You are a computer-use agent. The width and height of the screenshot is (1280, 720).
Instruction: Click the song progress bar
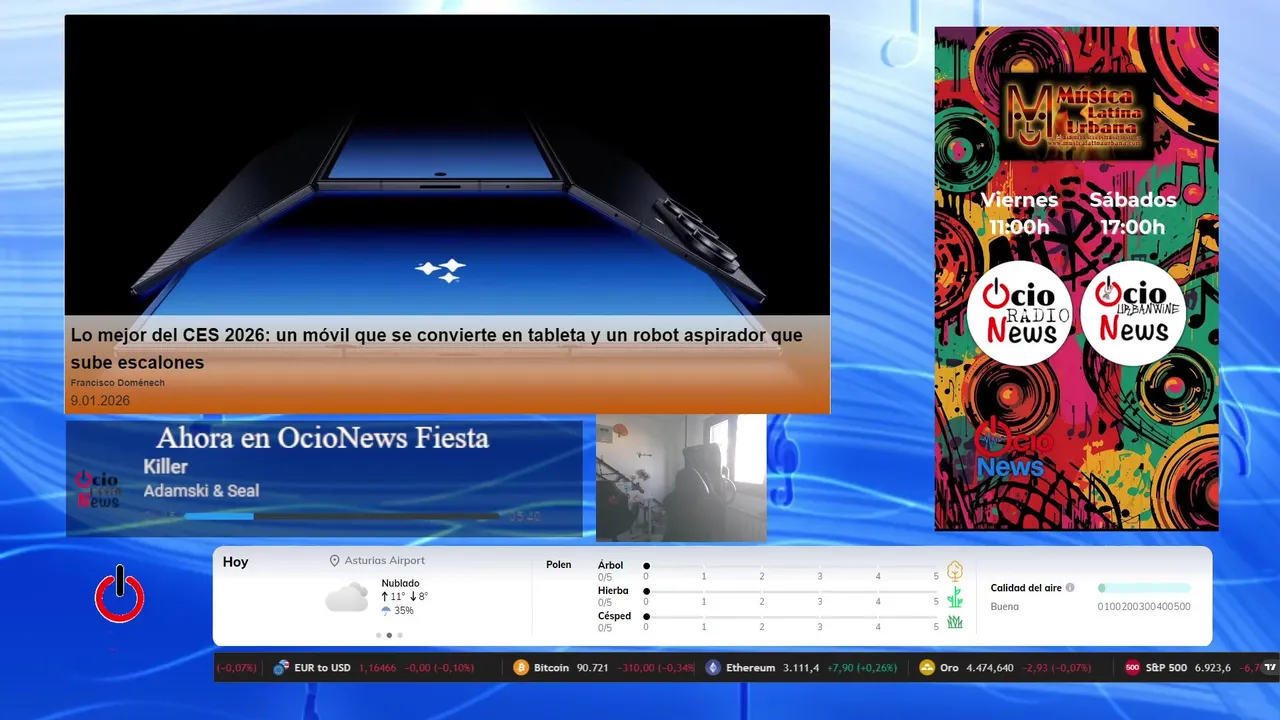coord(341,516)
